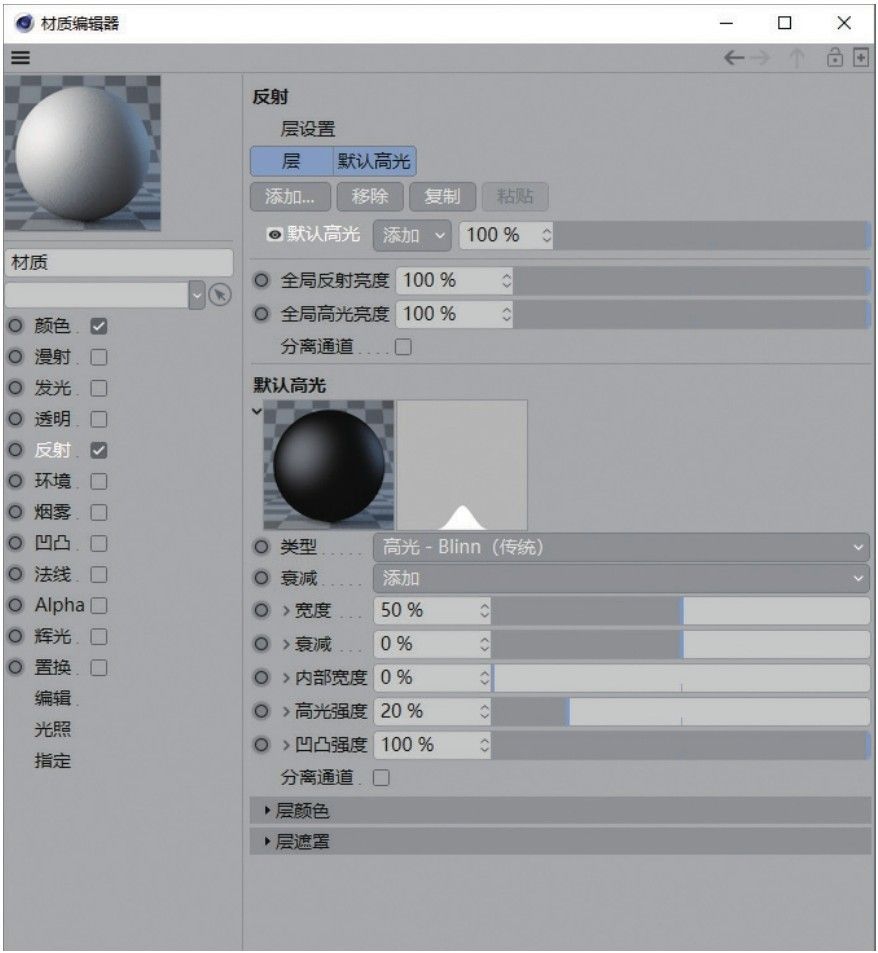Click the 全局反射亮度 keyframe dot
The width and height of the screenshot is (878, 953).
click(x=261, y=281)
